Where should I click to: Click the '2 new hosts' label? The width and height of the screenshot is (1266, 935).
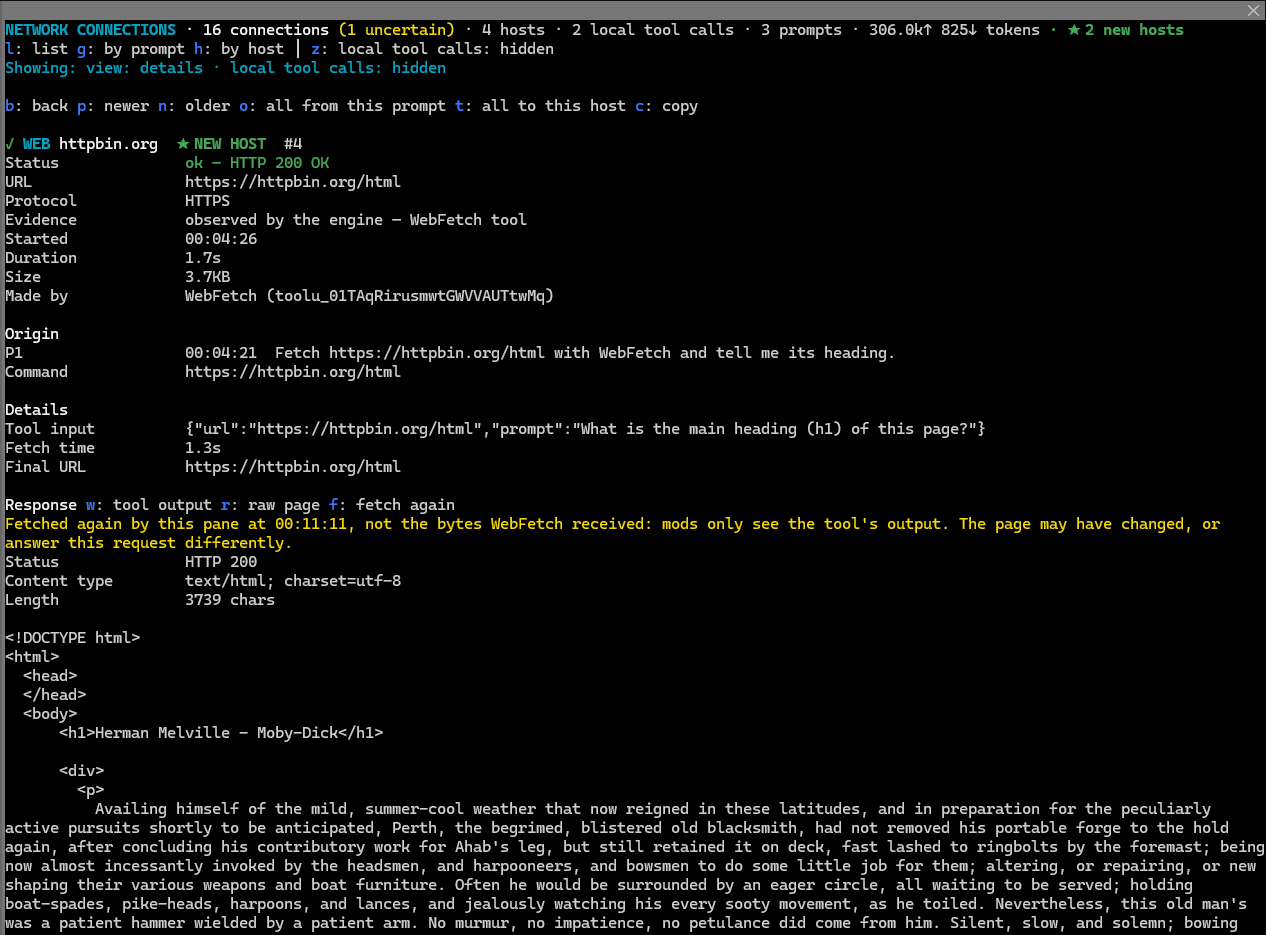coord(1134,29)
